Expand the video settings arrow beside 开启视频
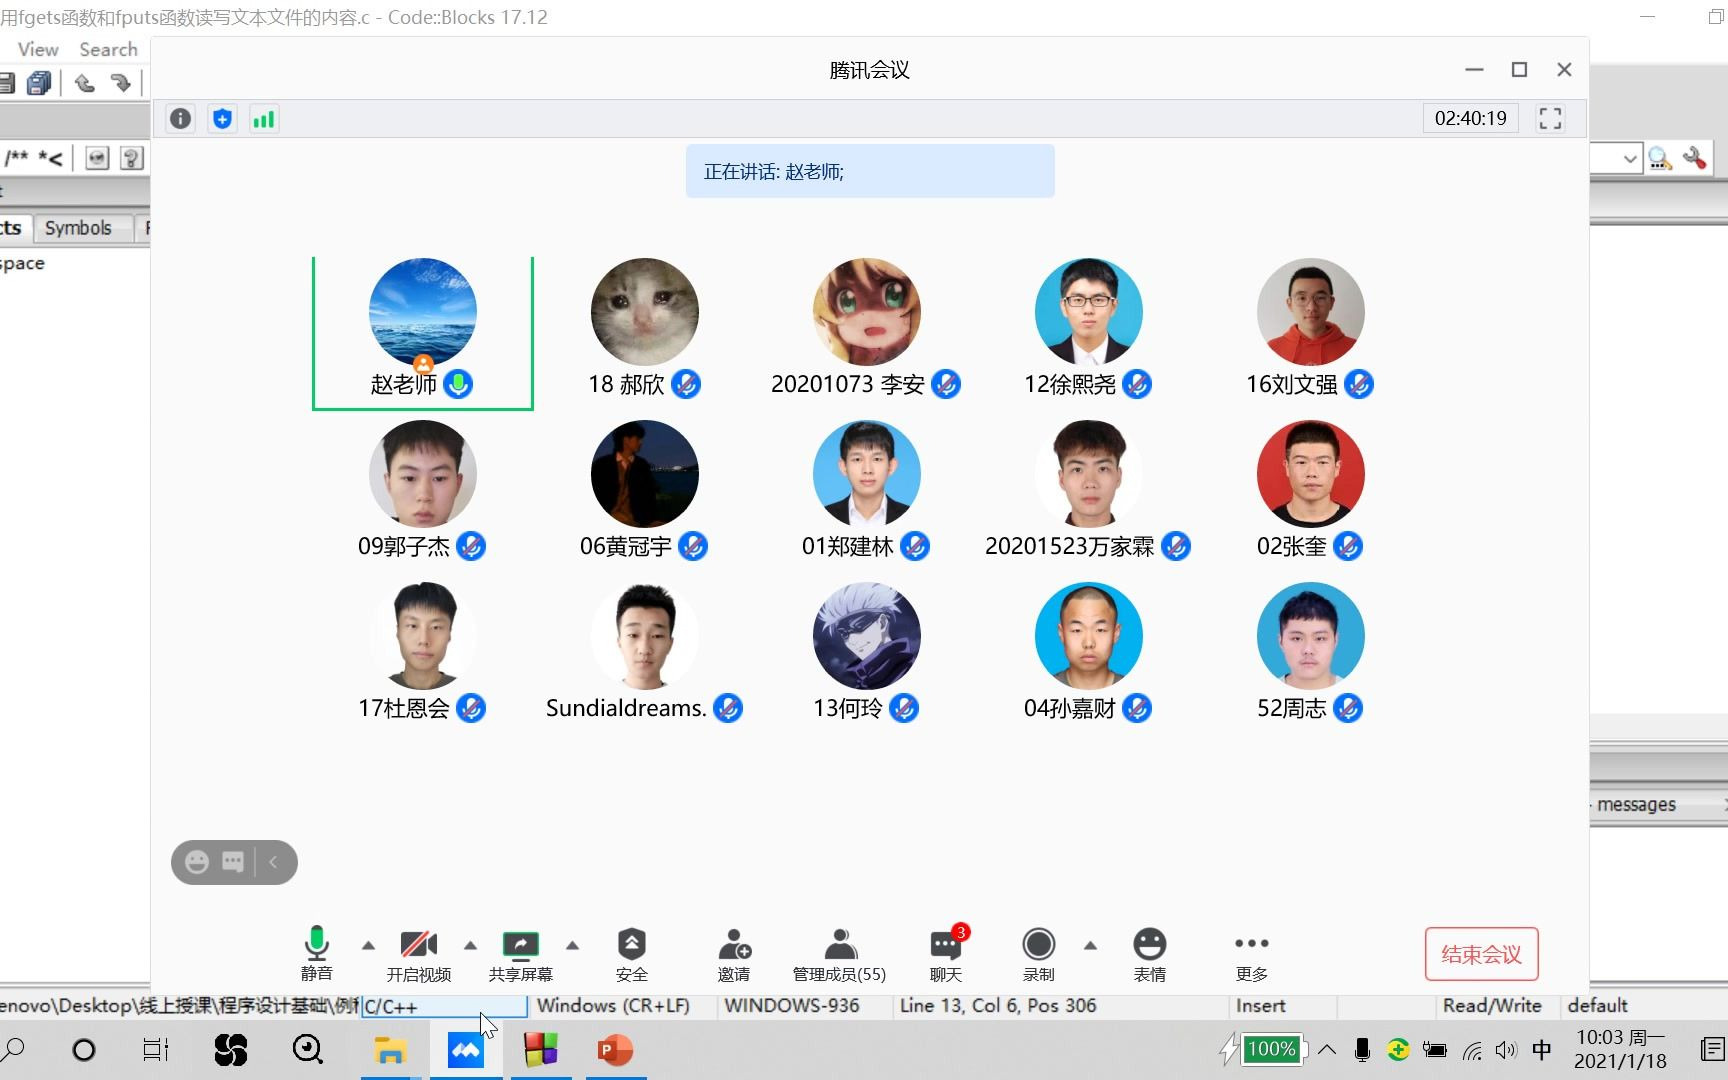The width and height of the screenshot is (1728, 1080). (x=470, y=944)
